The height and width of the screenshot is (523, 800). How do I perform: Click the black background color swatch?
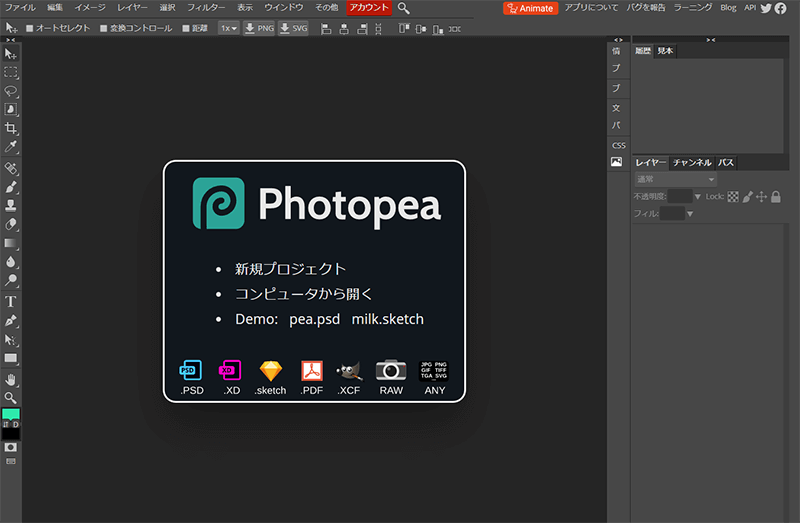11,434
